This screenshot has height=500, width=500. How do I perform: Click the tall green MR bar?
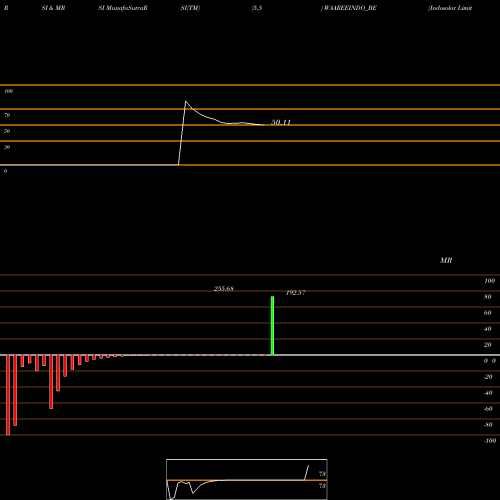272,326
